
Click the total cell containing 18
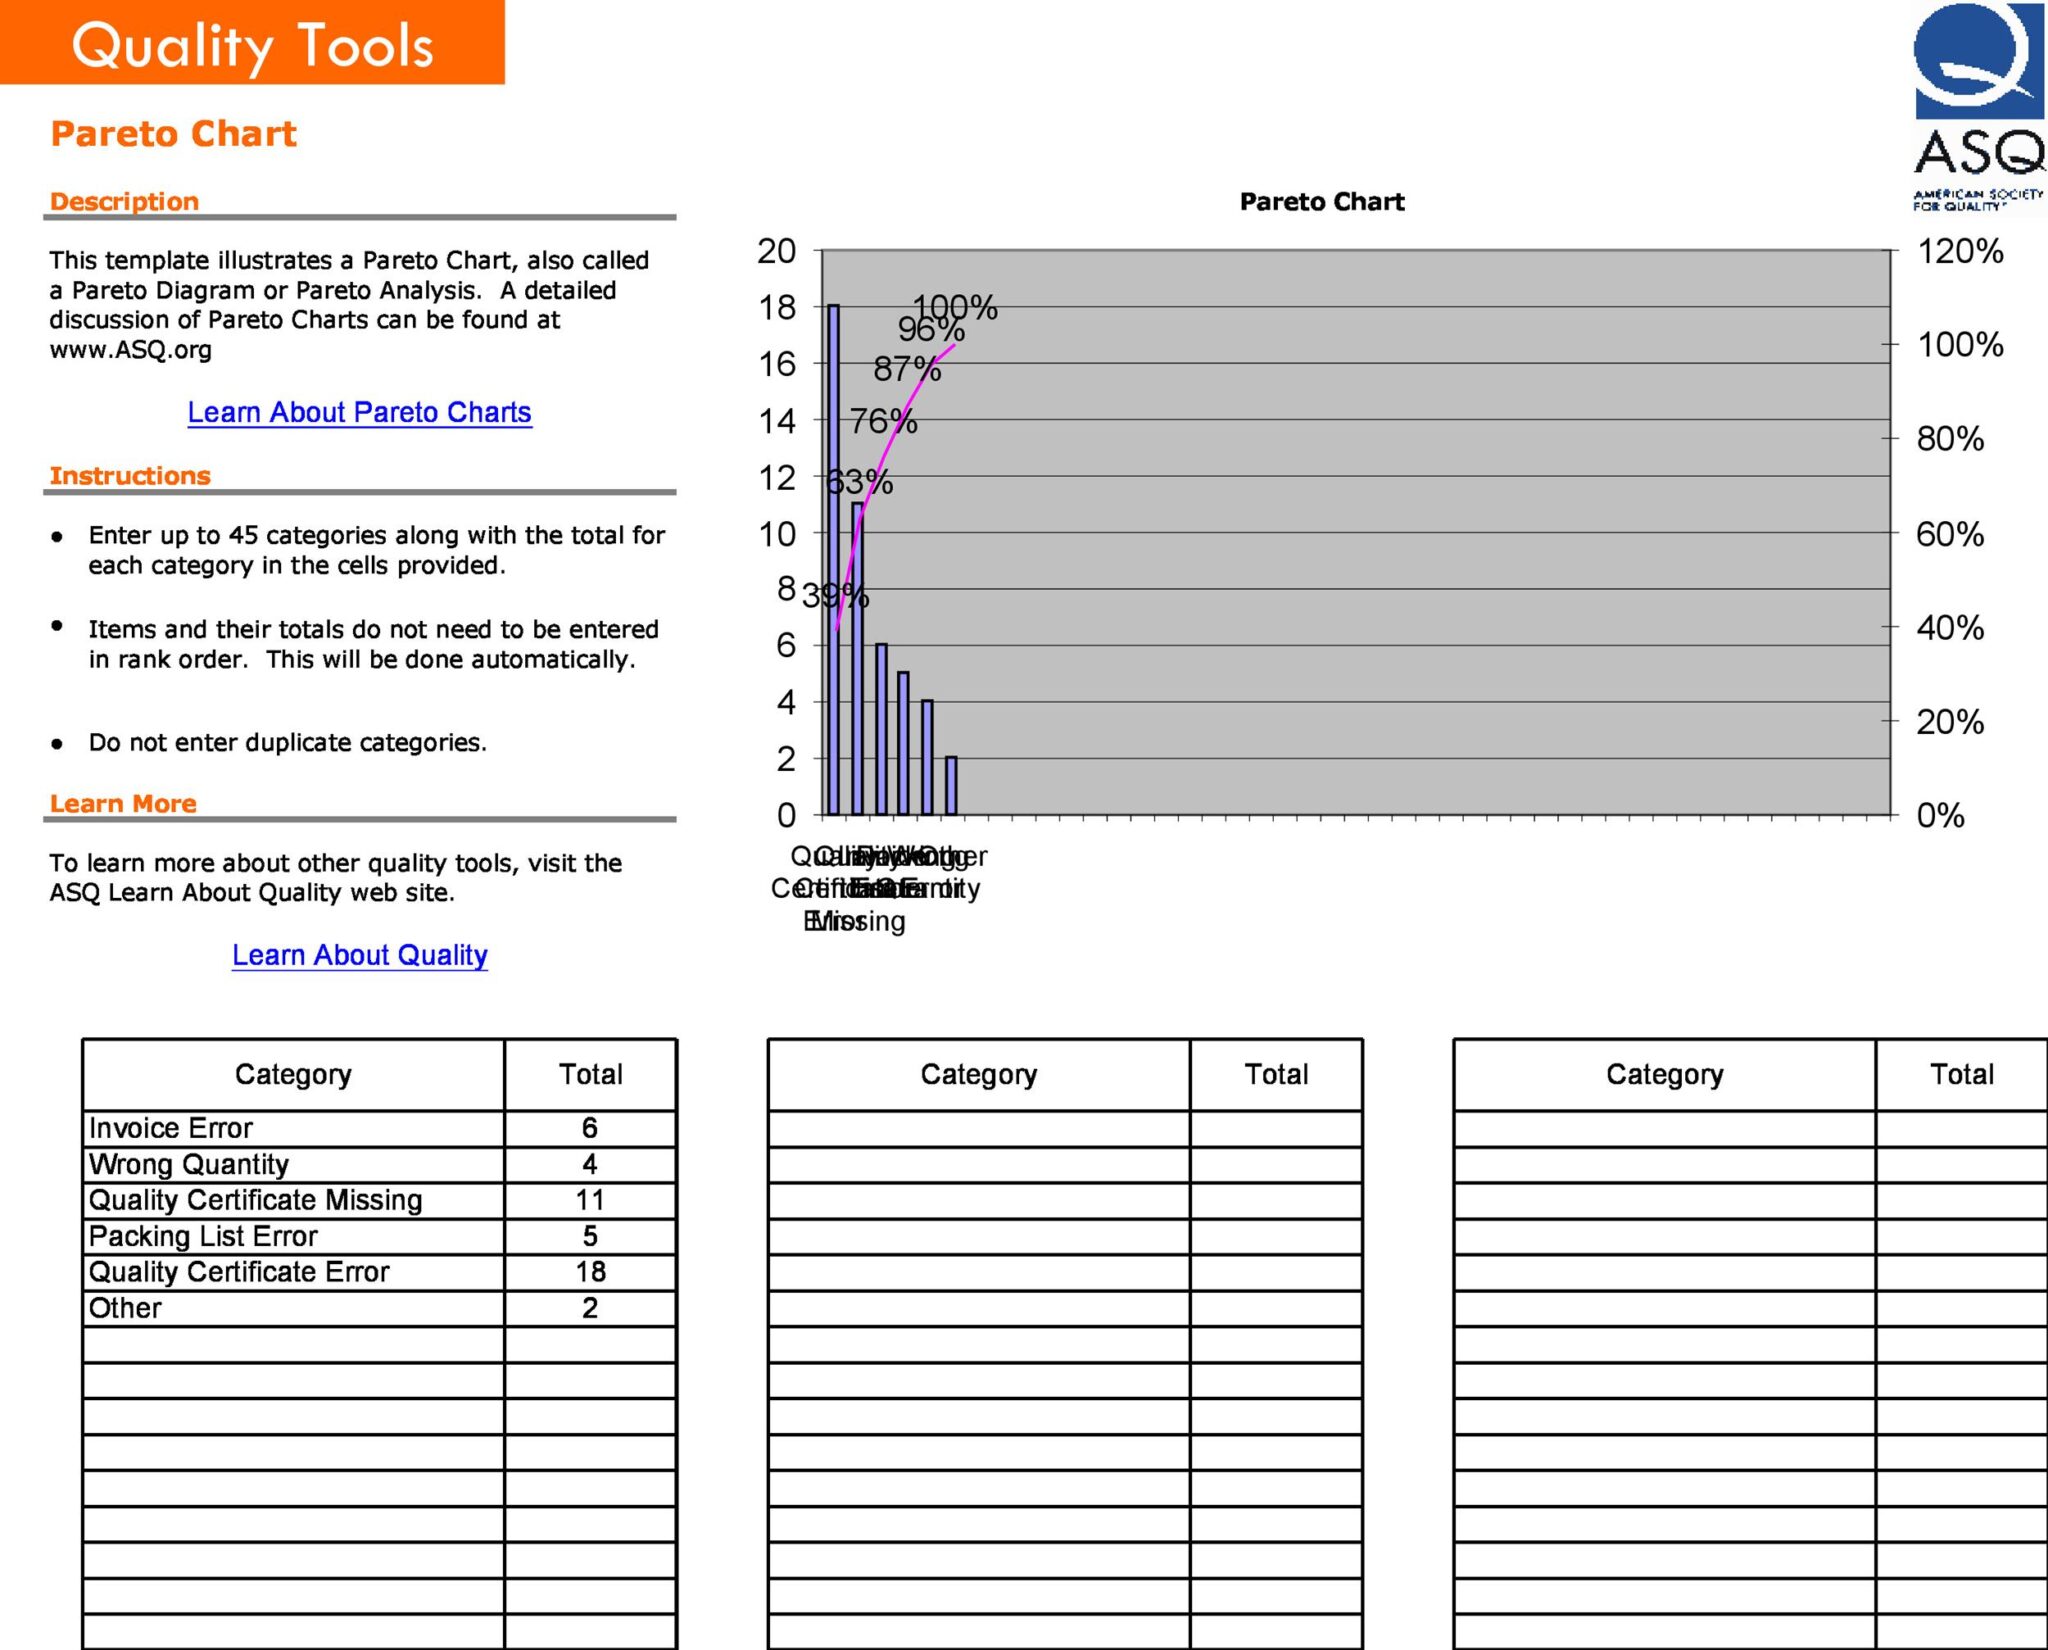pyautogui.click(x=590, y=1272)
